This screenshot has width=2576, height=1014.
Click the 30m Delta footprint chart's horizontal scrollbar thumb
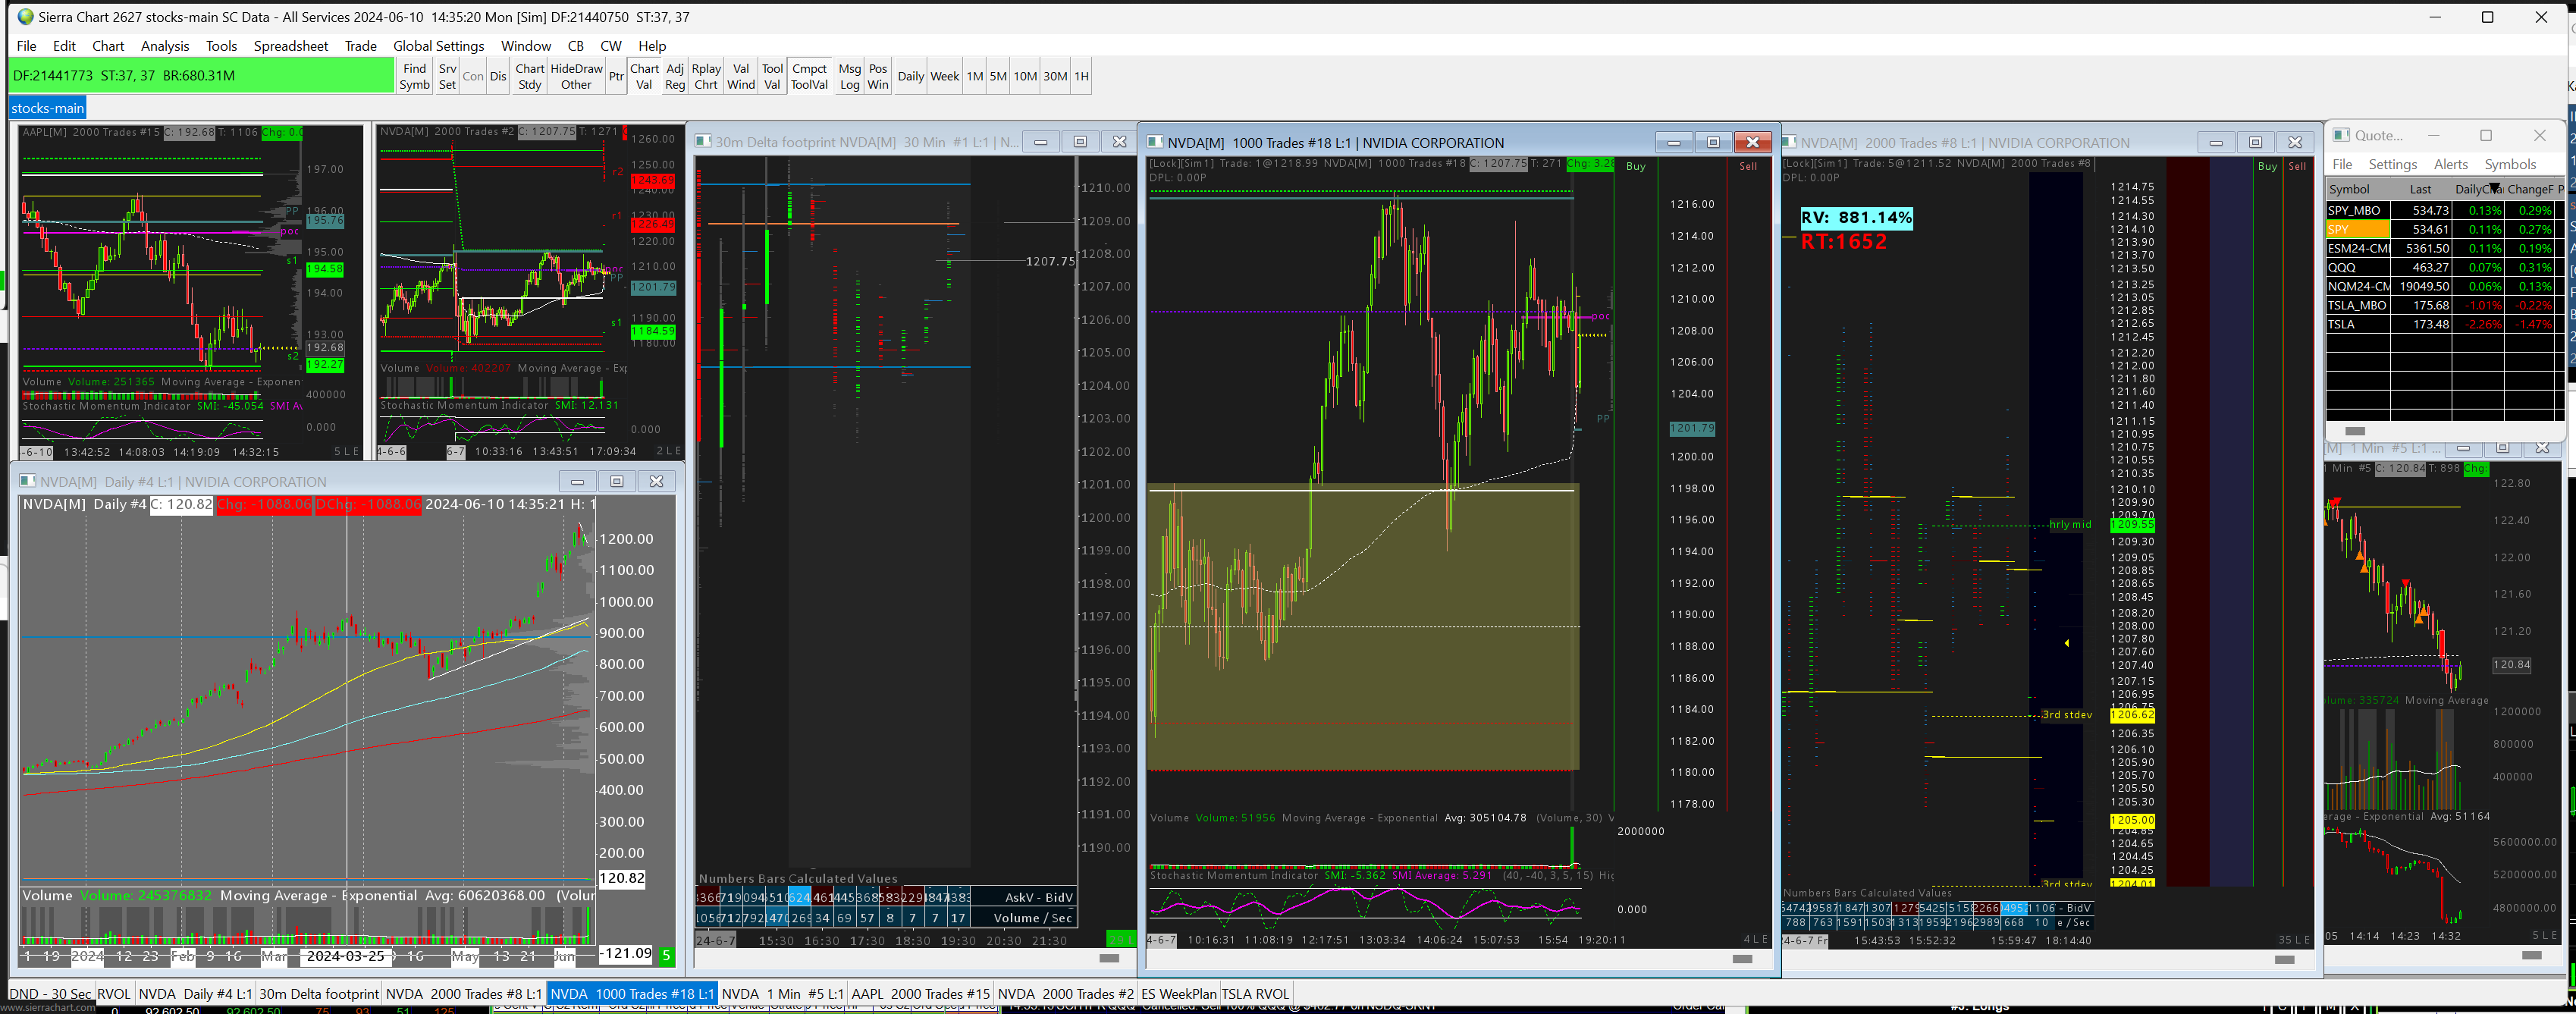pos(1109,957)
